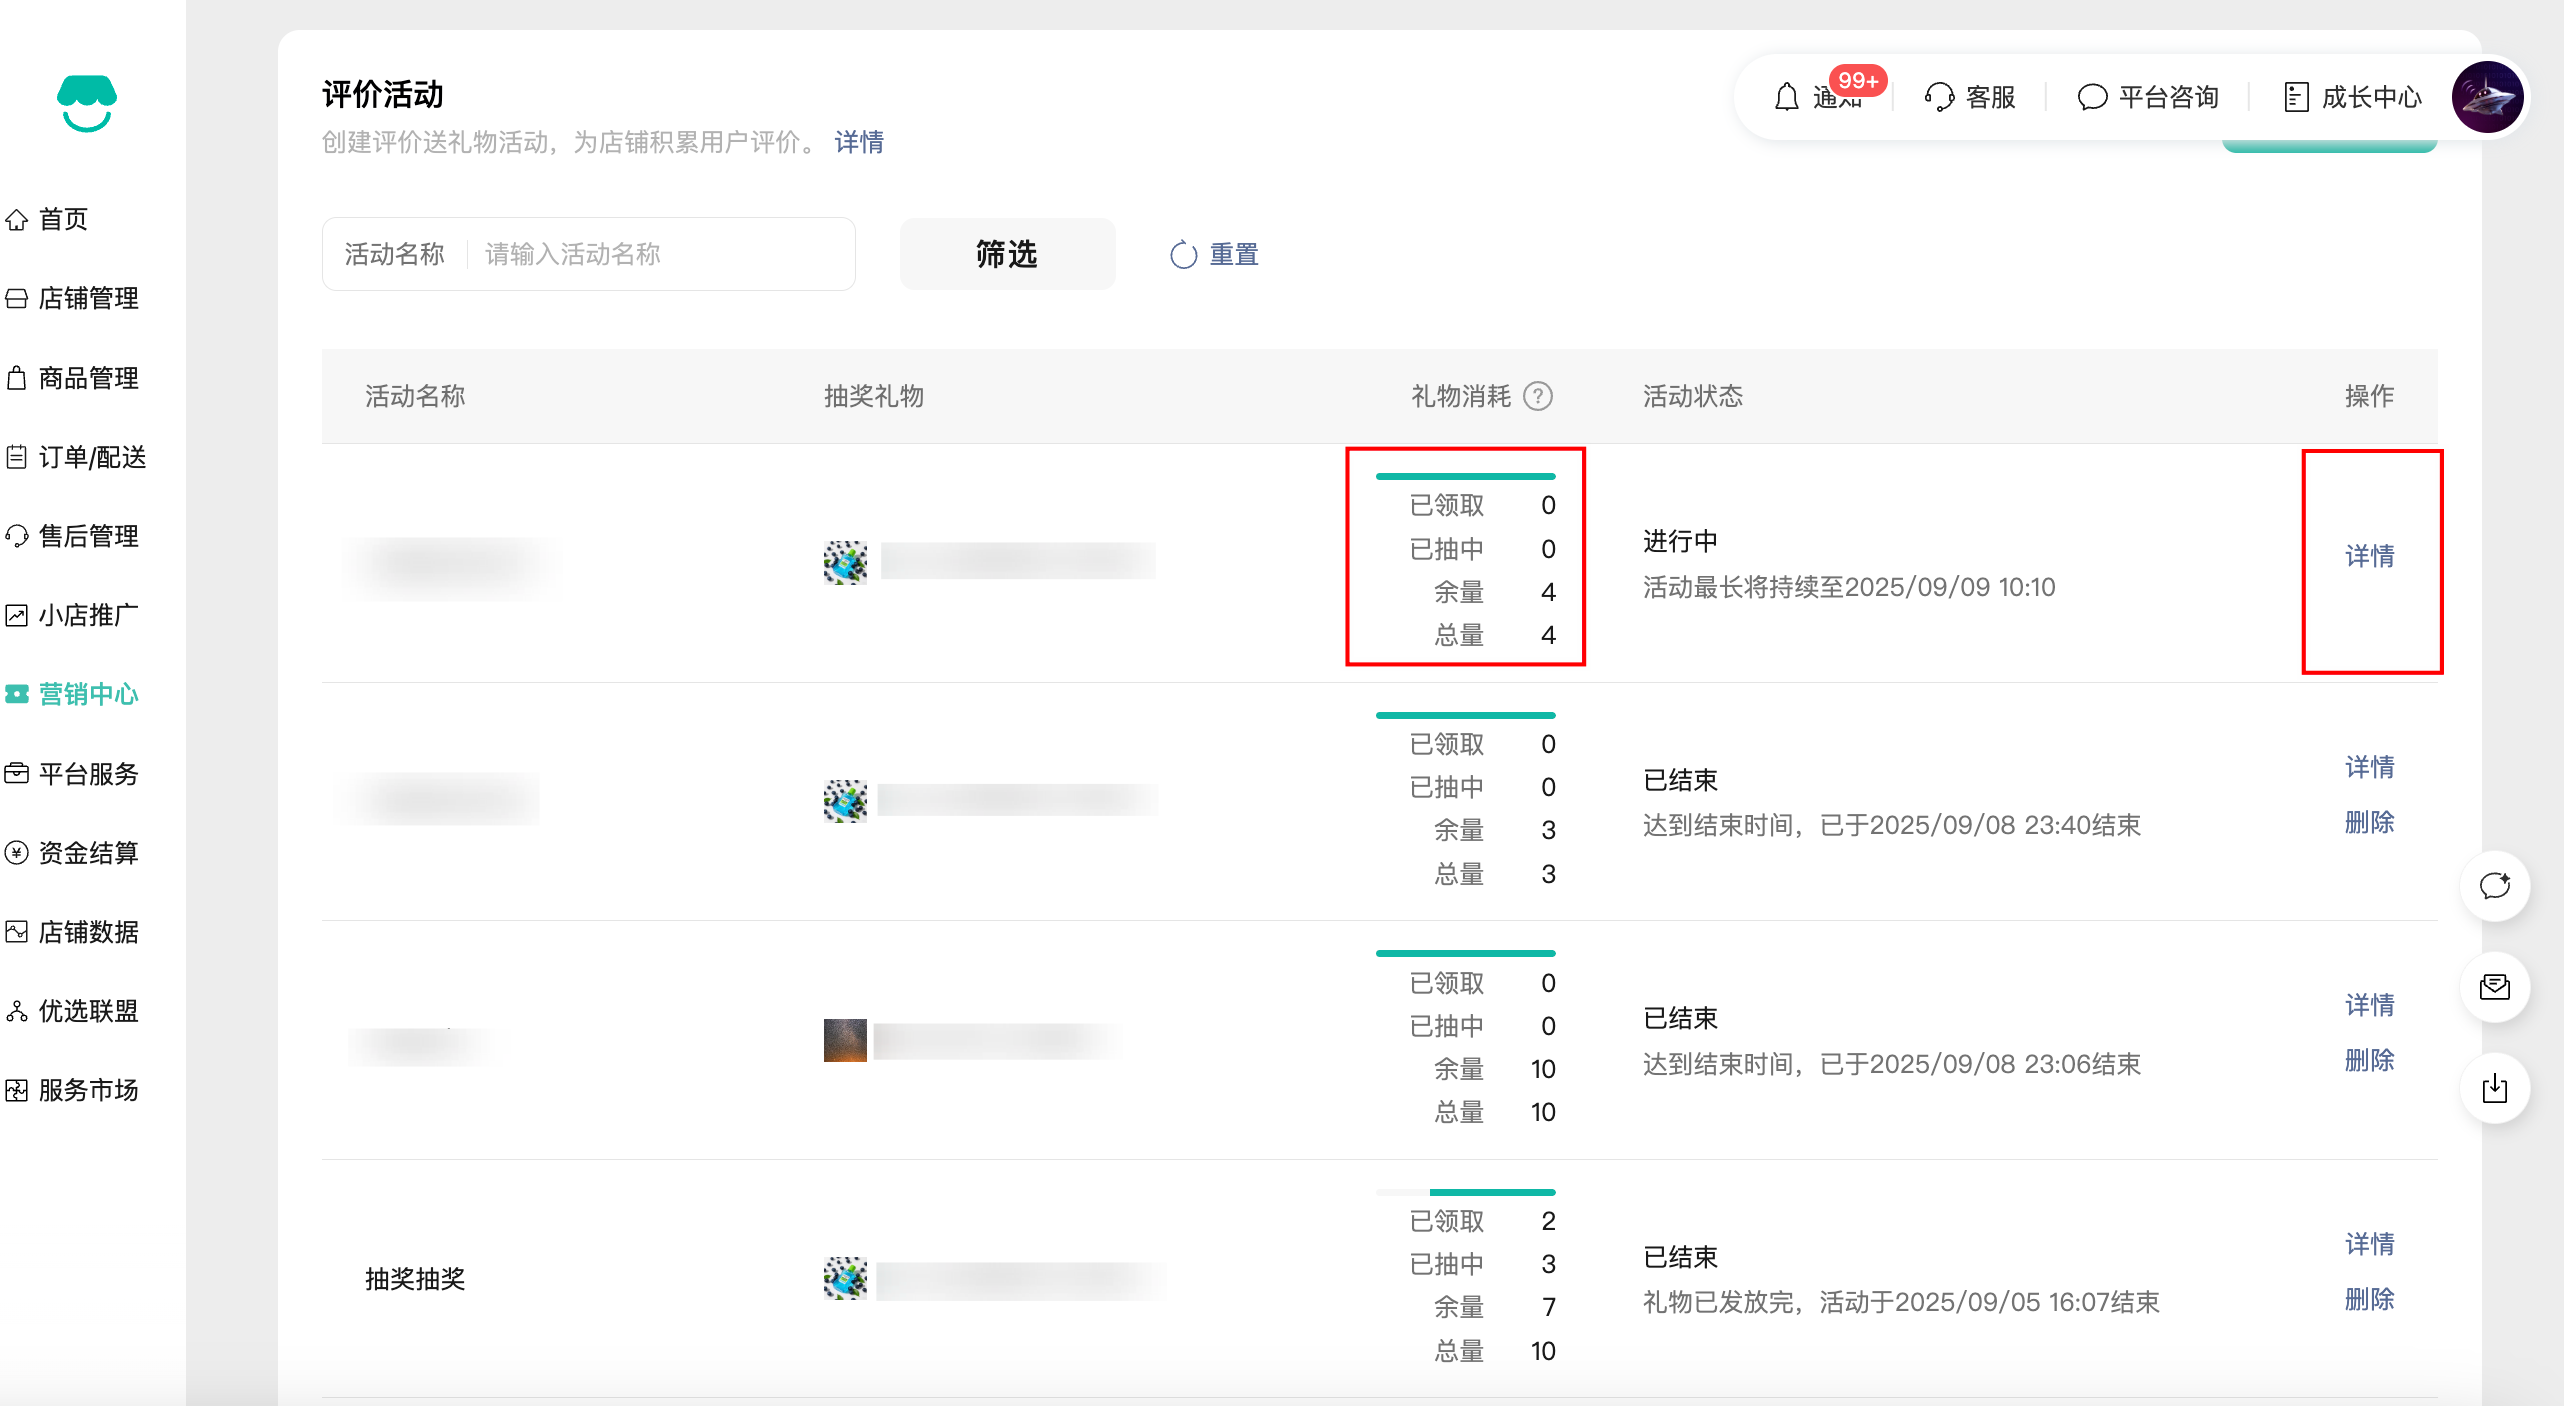Click the gift consumption help question icon

[x=1538, y=397]
